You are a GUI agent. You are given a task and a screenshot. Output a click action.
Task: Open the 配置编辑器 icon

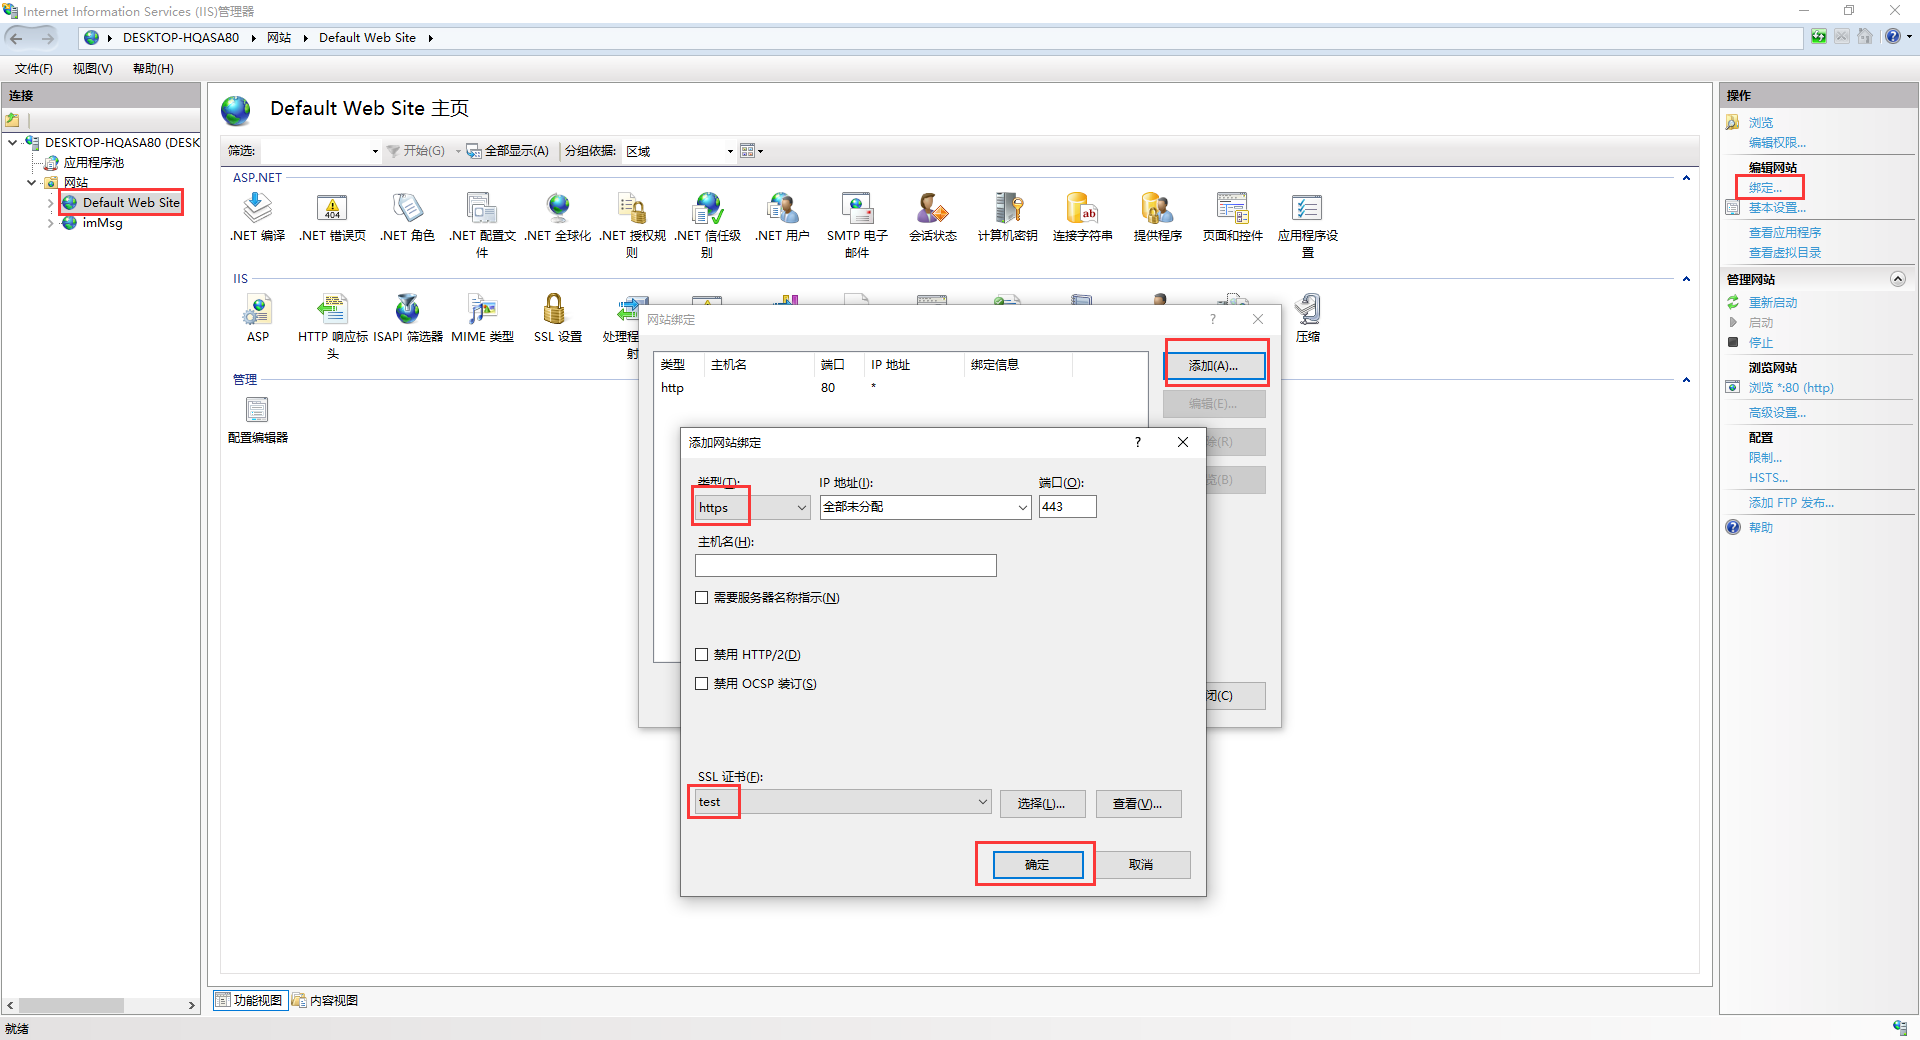257,411
